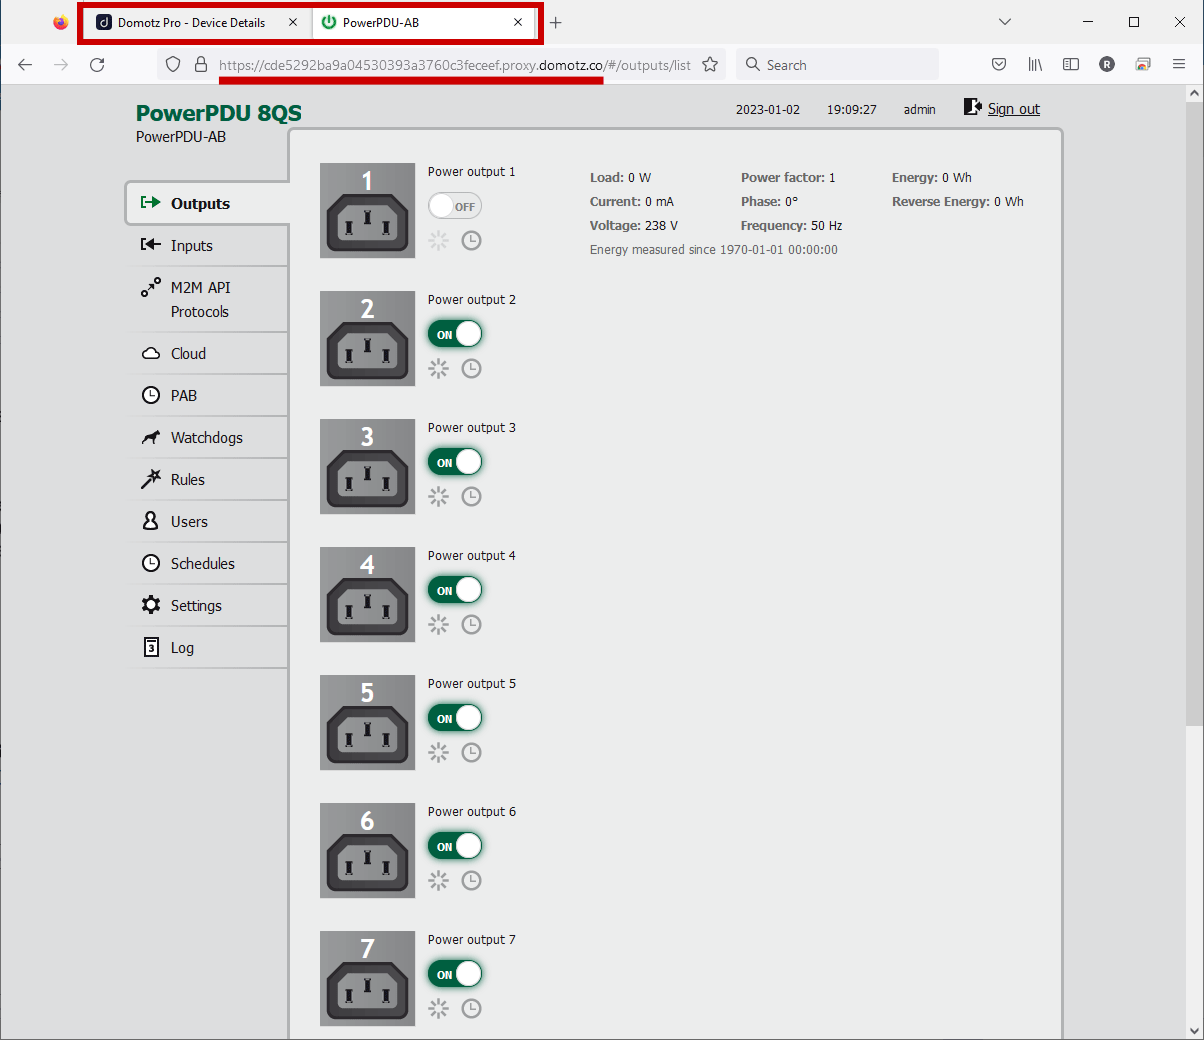
Task: Click the restart icon under Power output 4
Action: [x=439, y=624]
